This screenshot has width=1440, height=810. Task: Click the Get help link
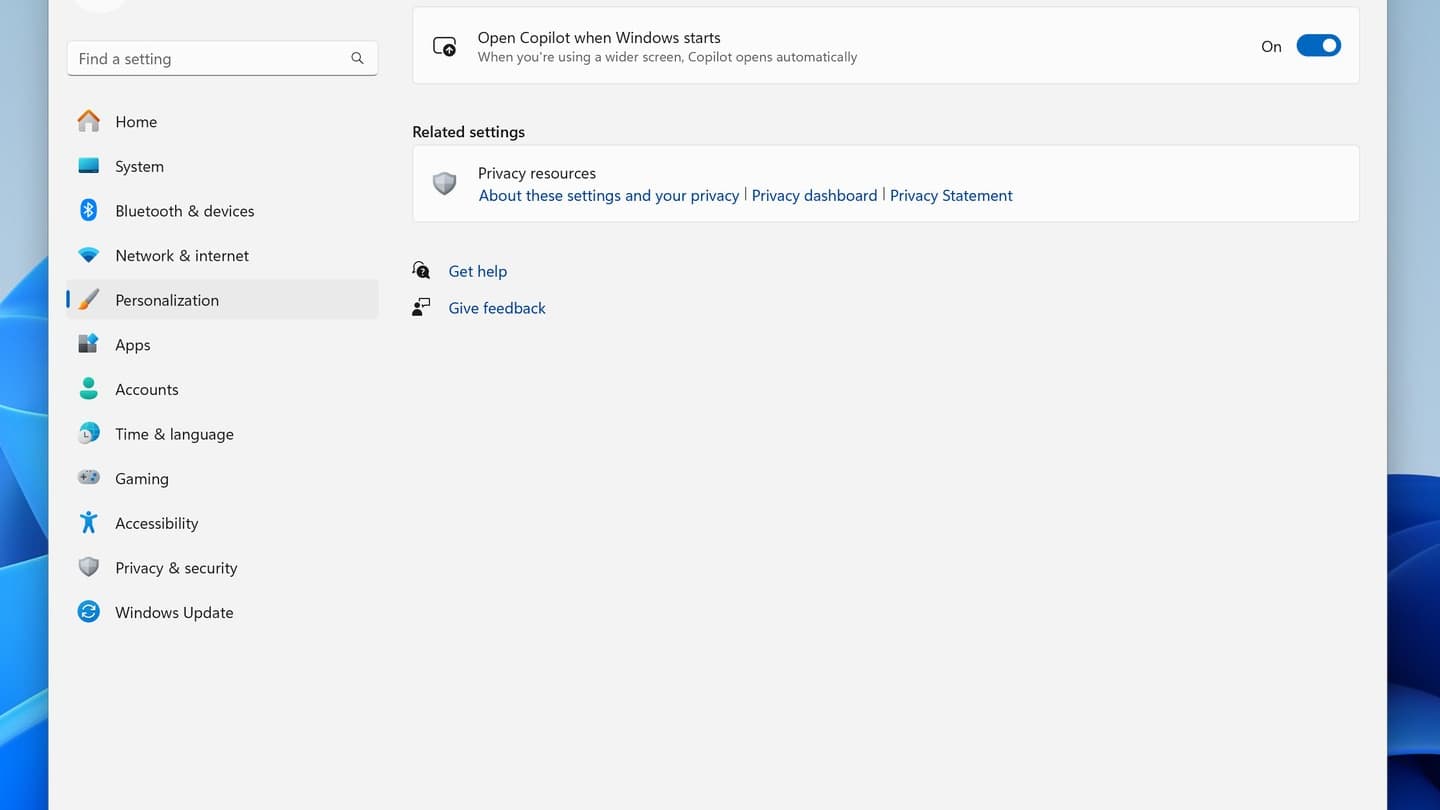477,271
